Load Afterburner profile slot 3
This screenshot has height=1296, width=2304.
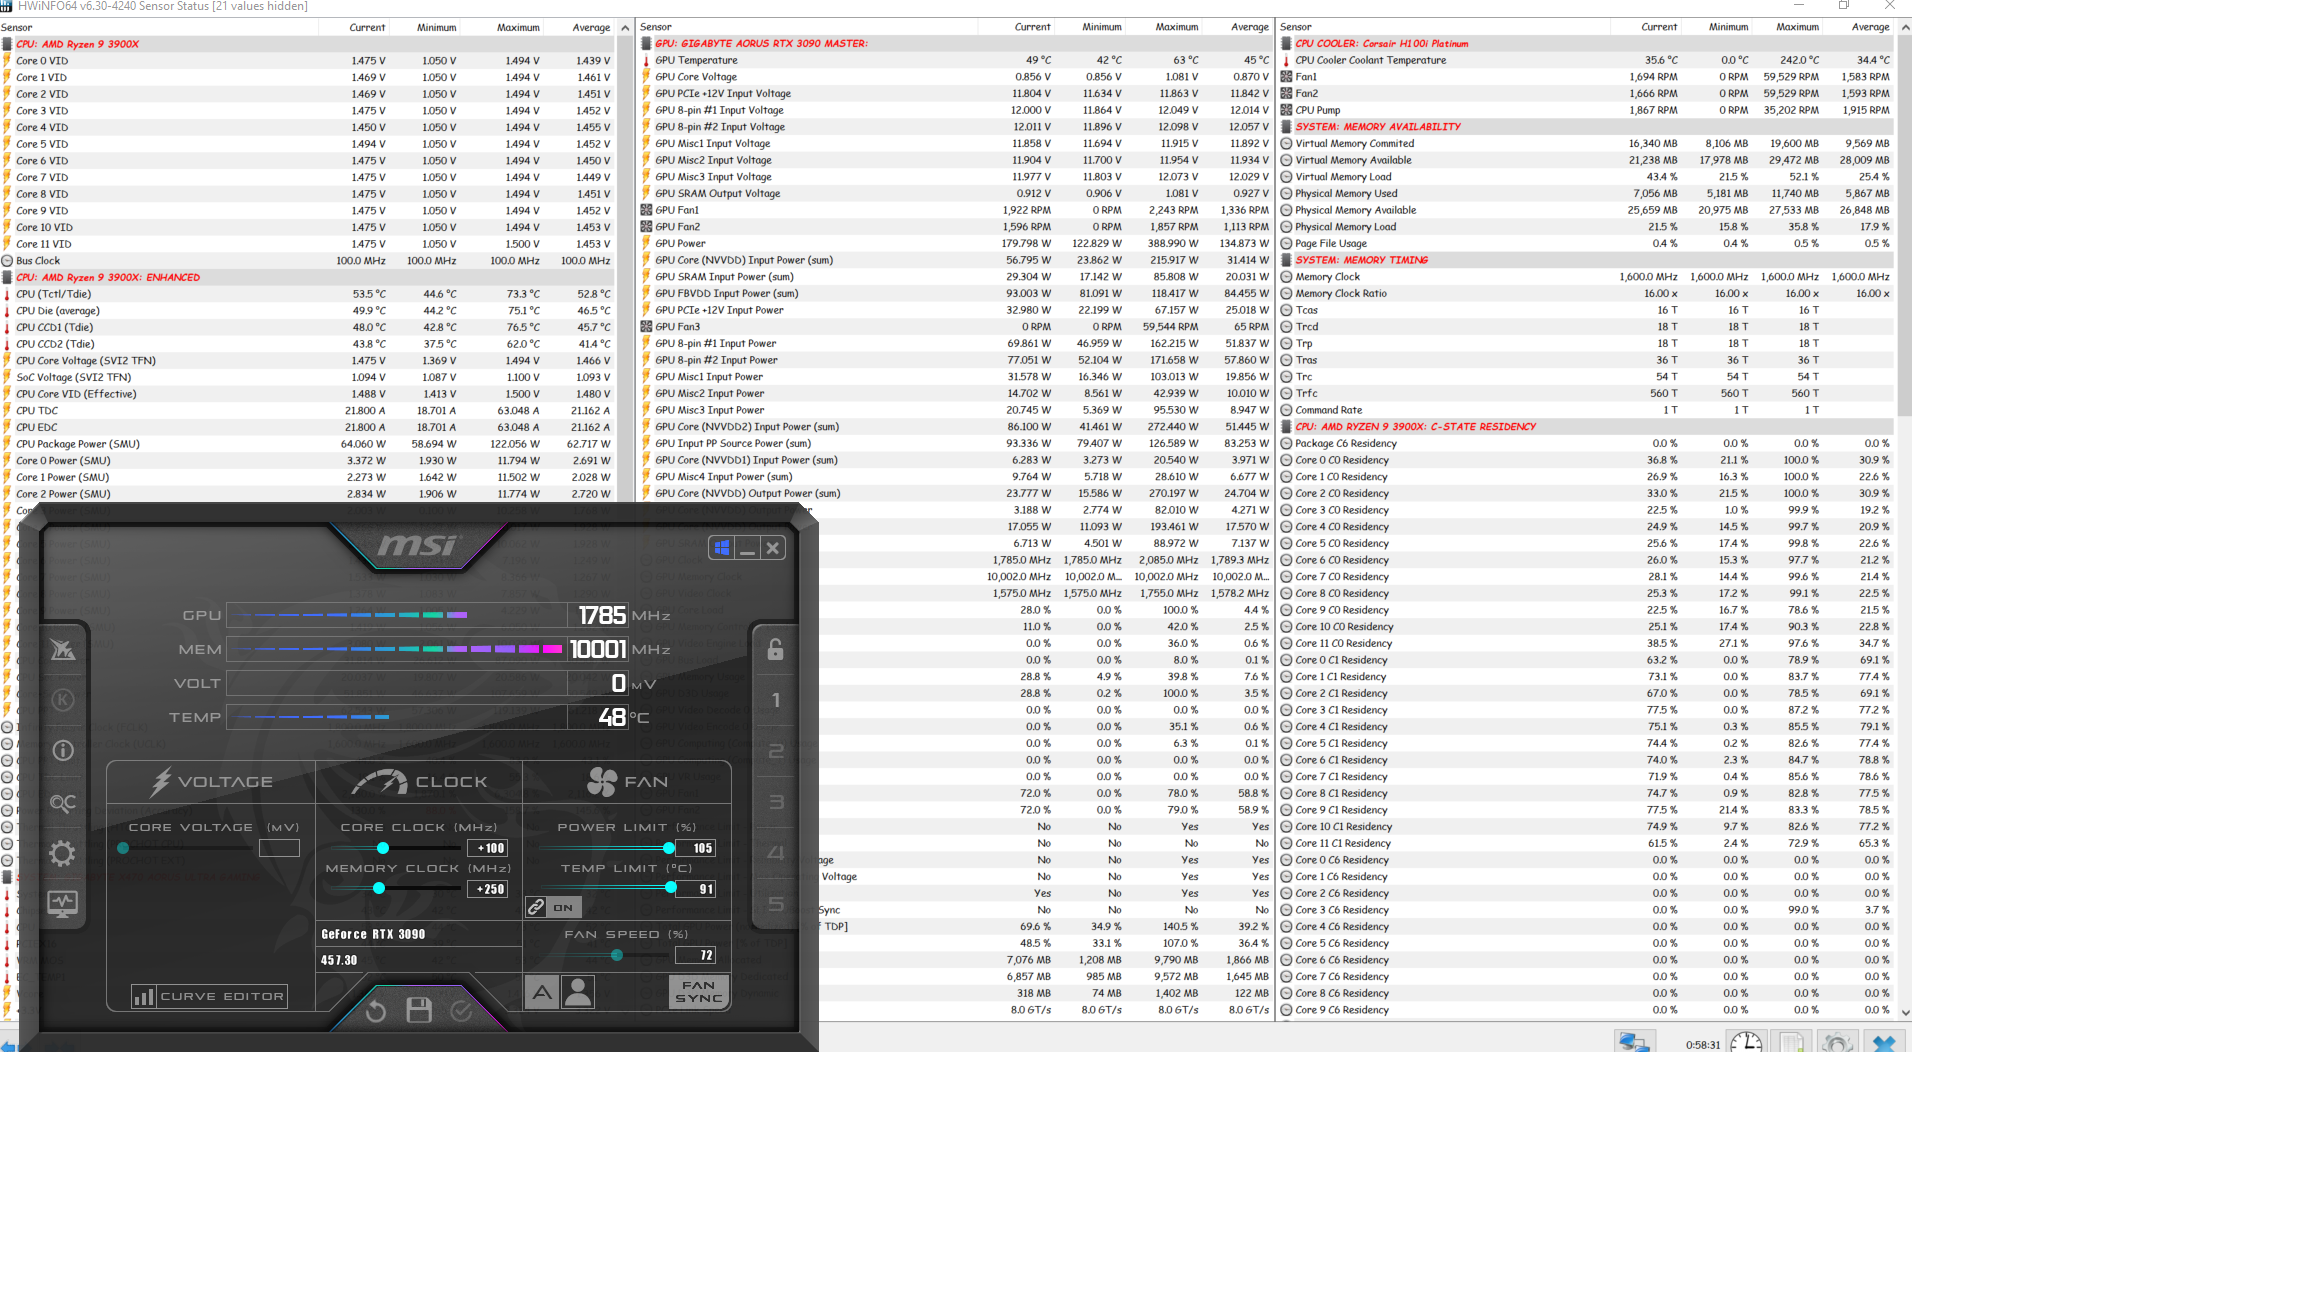click(776, 802)
